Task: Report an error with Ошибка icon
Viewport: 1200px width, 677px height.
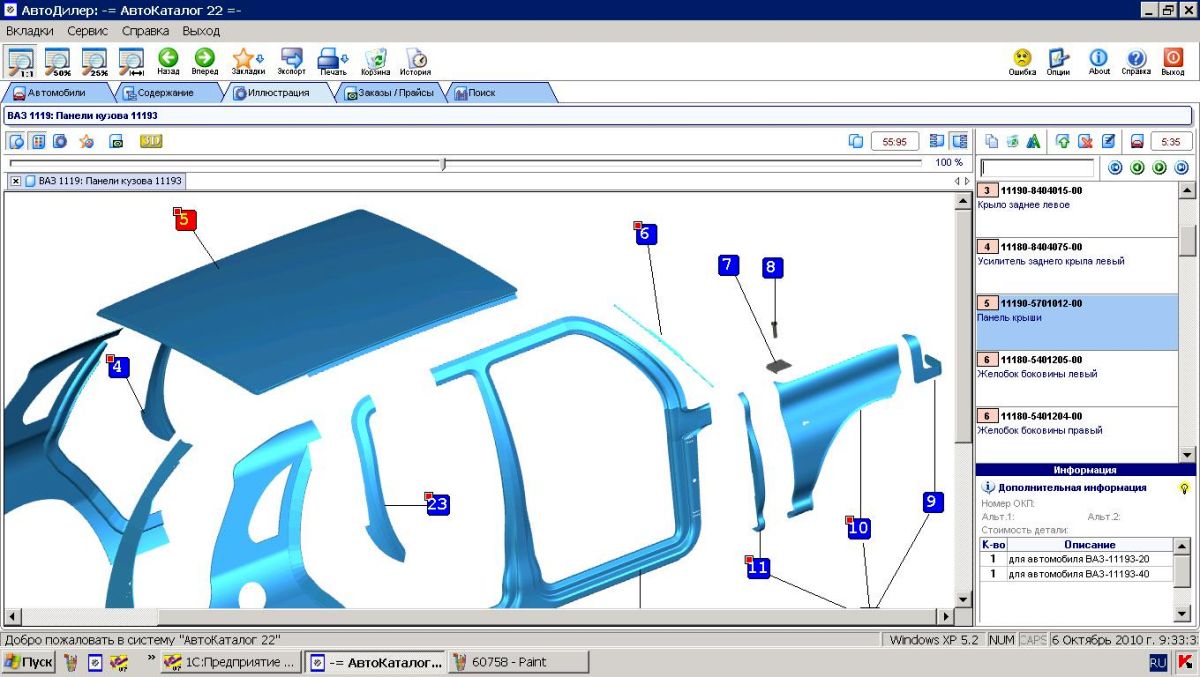Action: (1022, 62)
